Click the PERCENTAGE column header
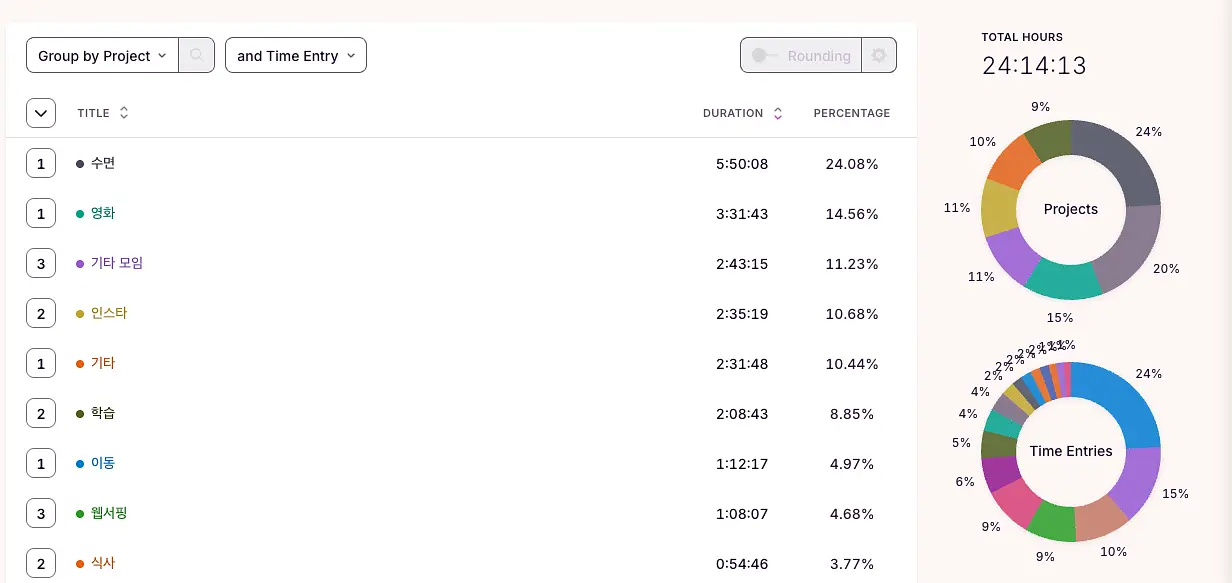The height and width of the screenshot is (583, 1232). 851,113
